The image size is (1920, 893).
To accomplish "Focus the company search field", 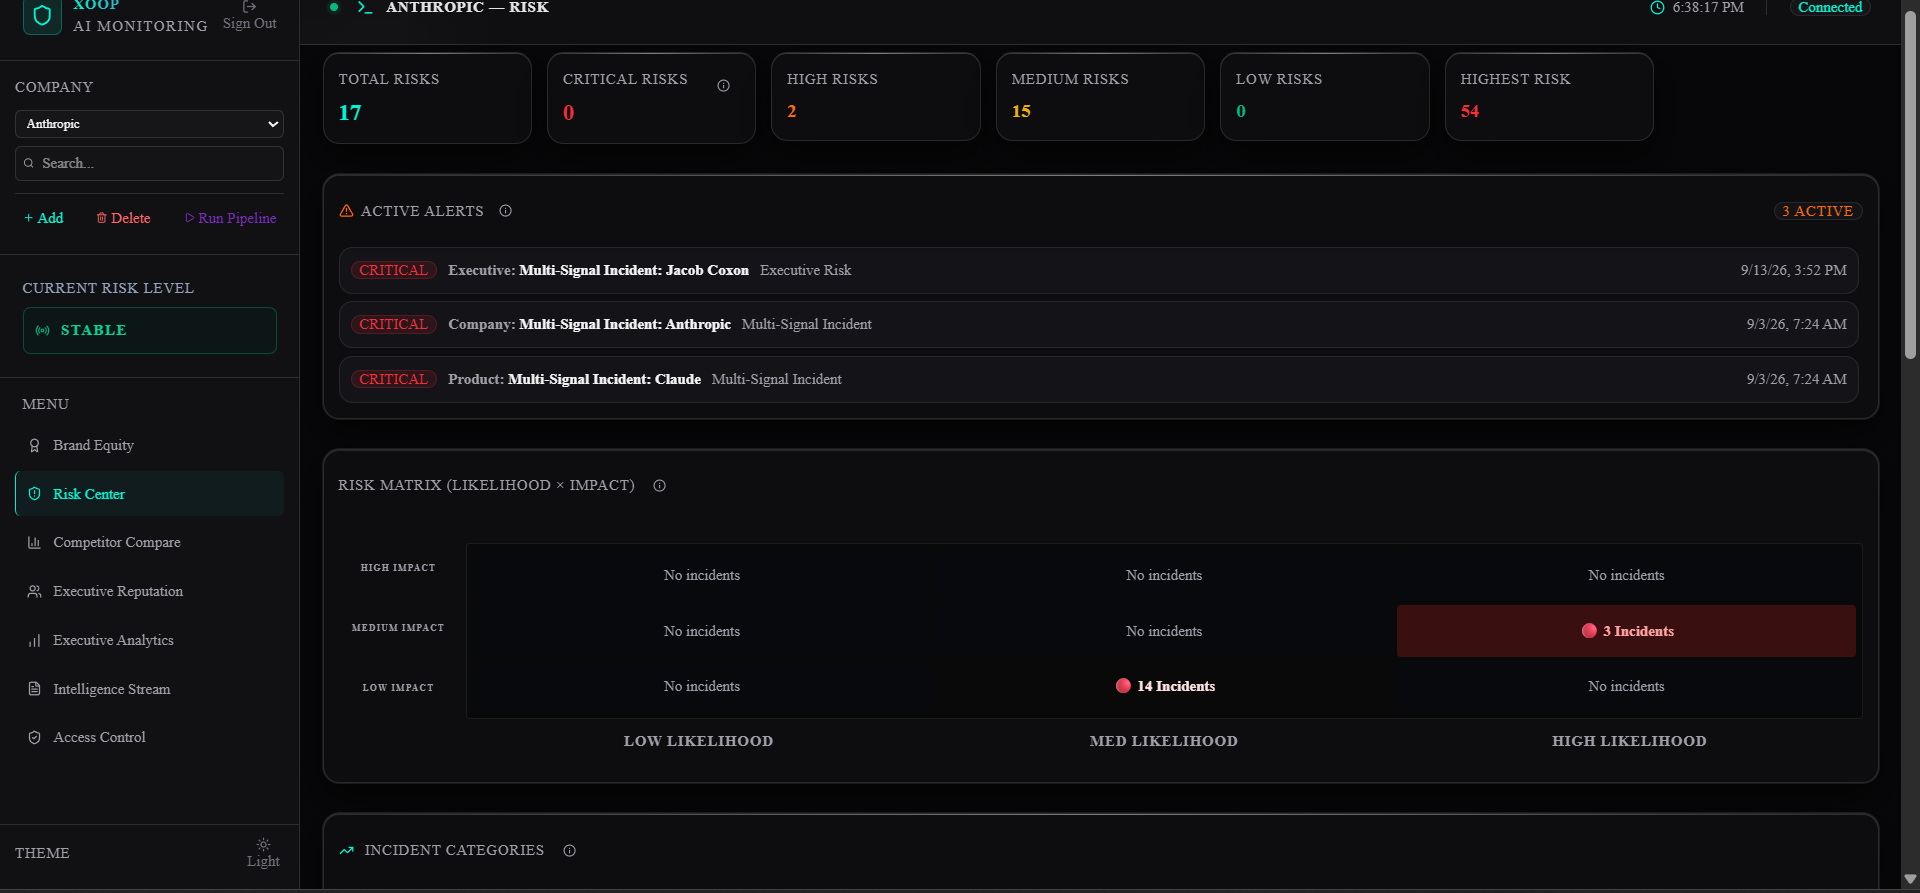I will click(149, 163).
